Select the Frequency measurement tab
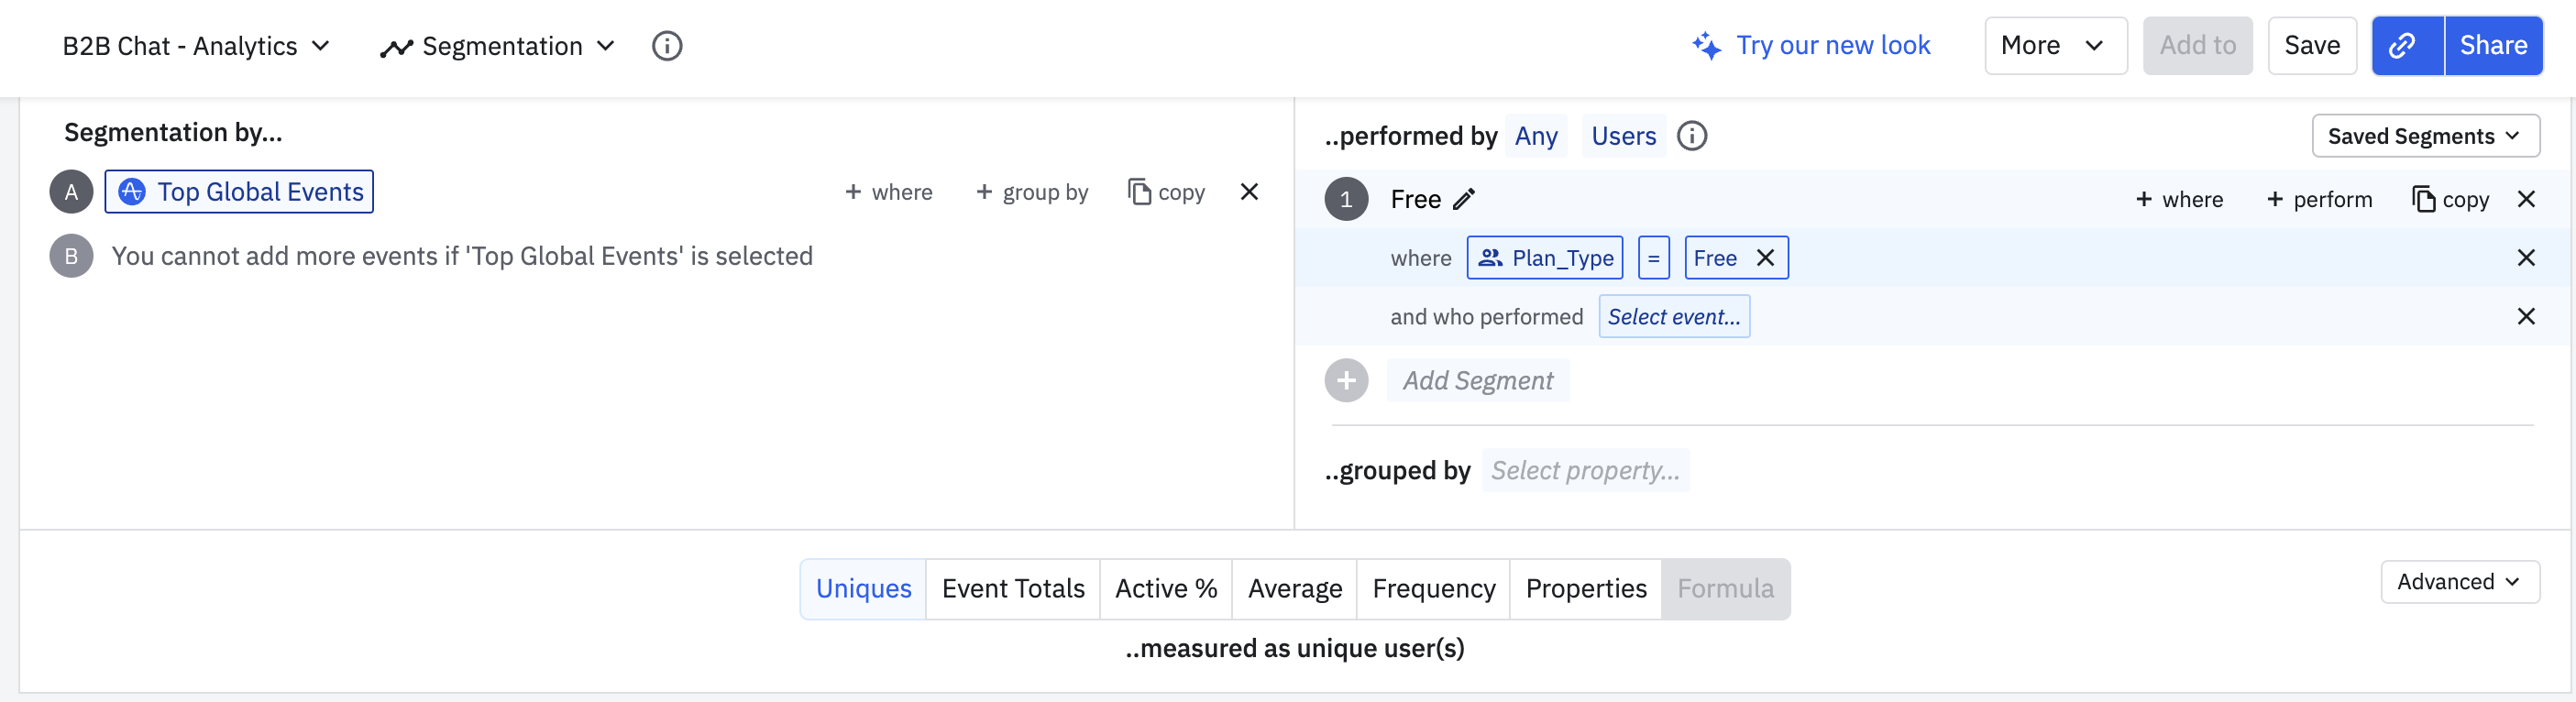 1433,589
